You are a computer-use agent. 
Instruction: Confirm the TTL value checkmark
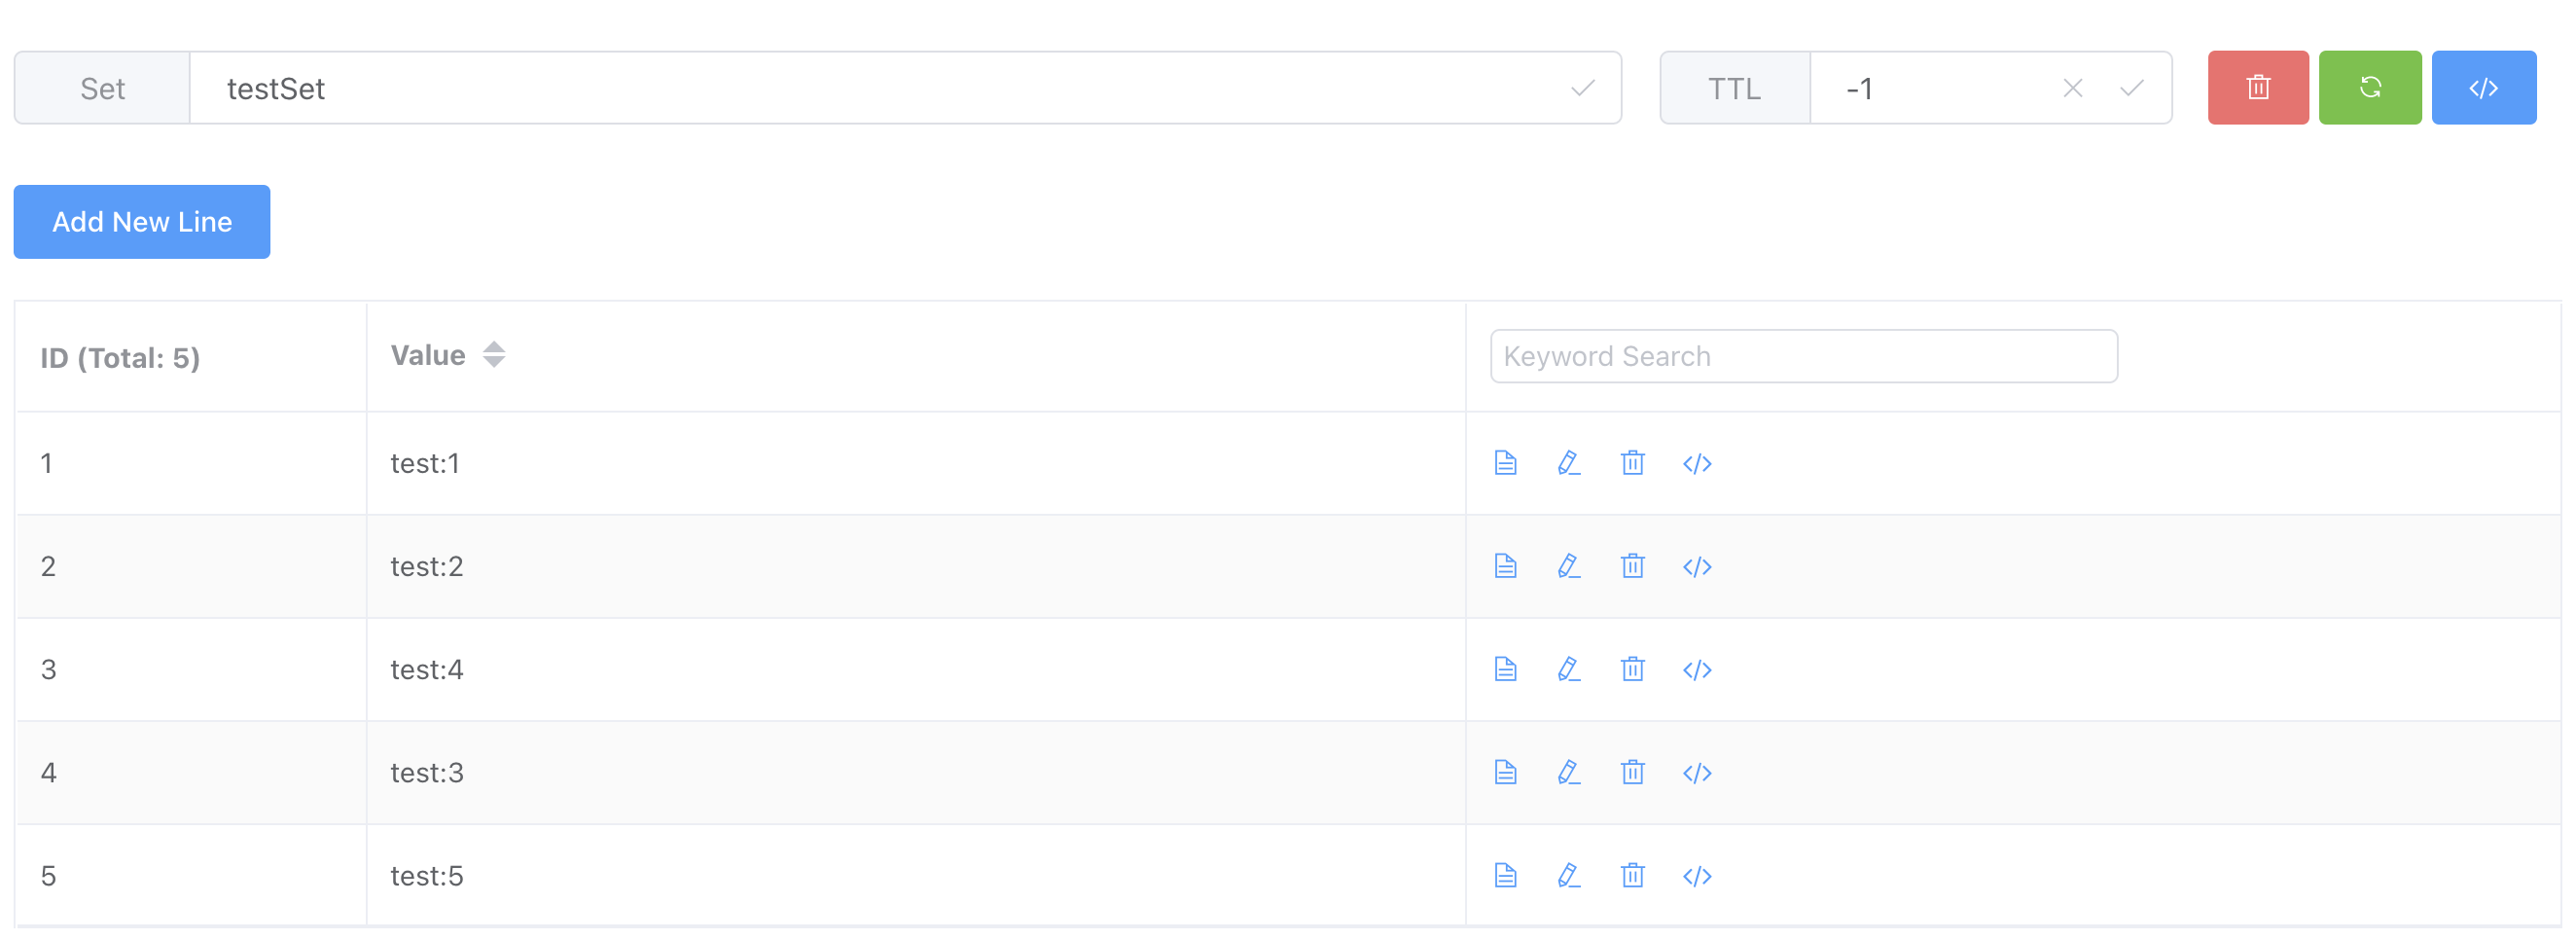[2131, 88]
